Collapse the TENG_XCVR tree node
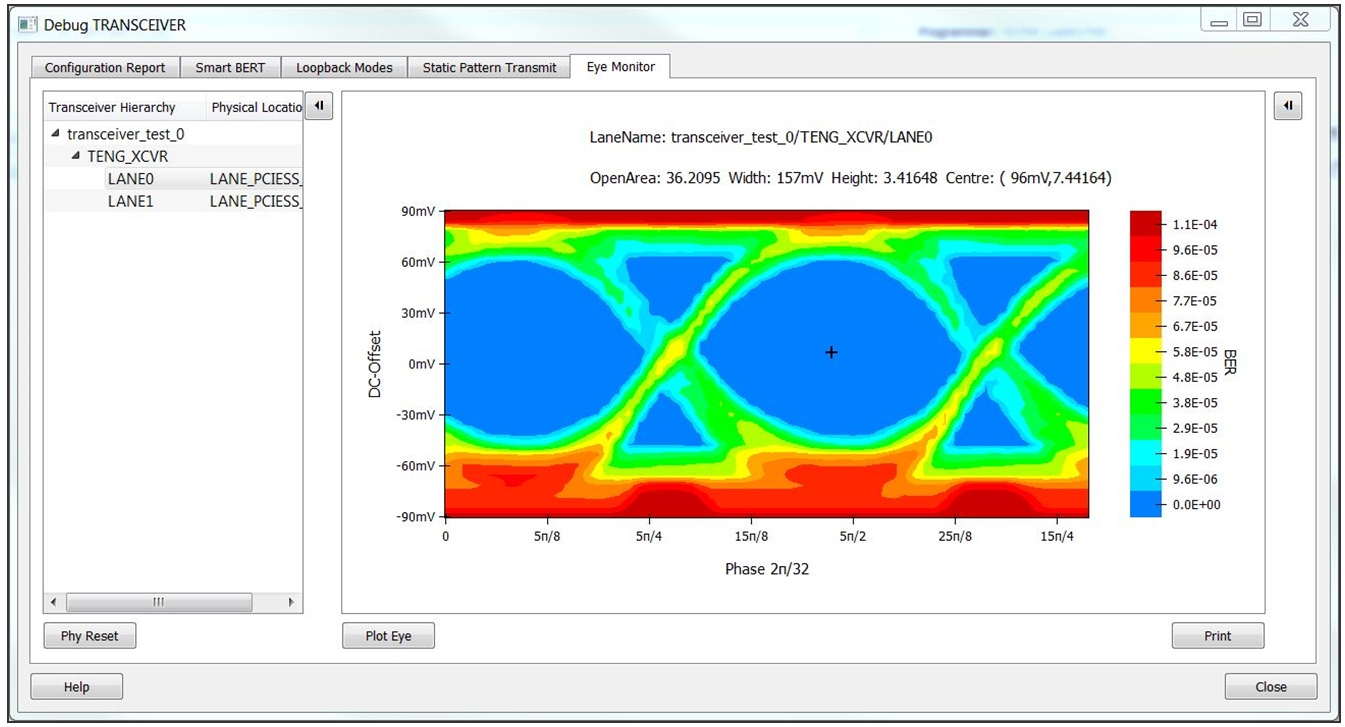 tap(76, 156)
